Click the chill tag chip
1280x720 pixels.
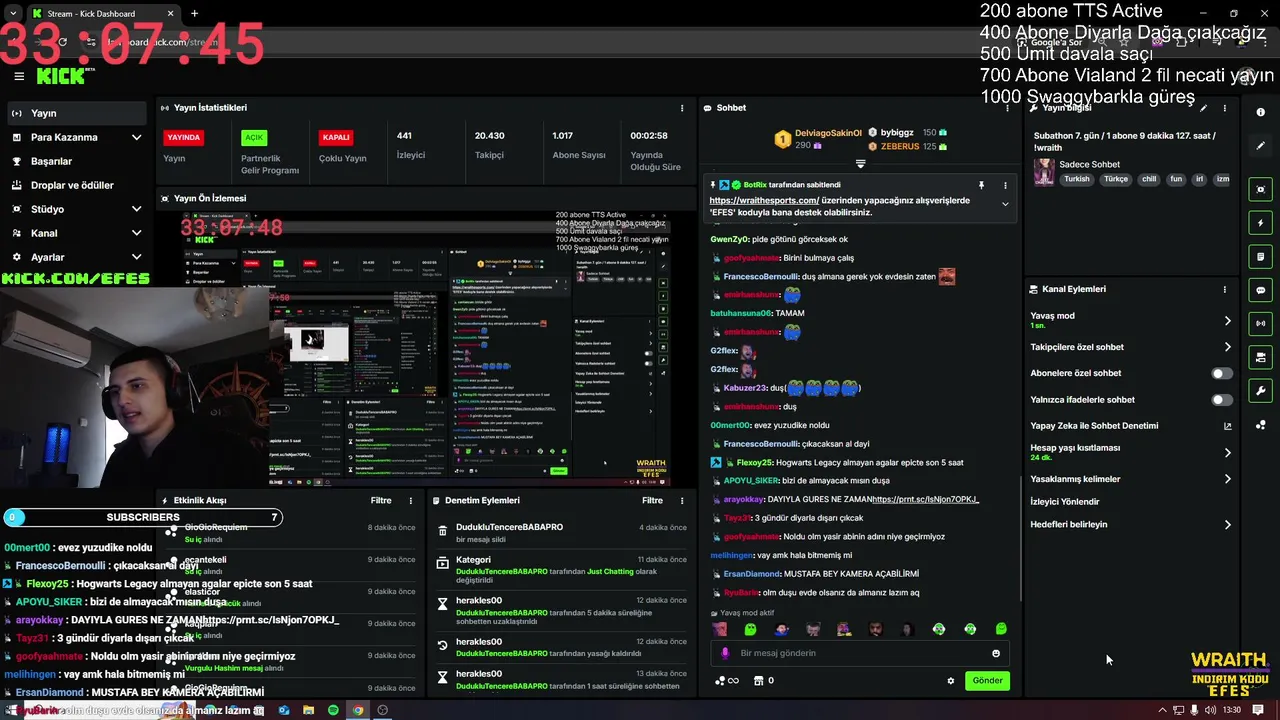point(1149,179)
